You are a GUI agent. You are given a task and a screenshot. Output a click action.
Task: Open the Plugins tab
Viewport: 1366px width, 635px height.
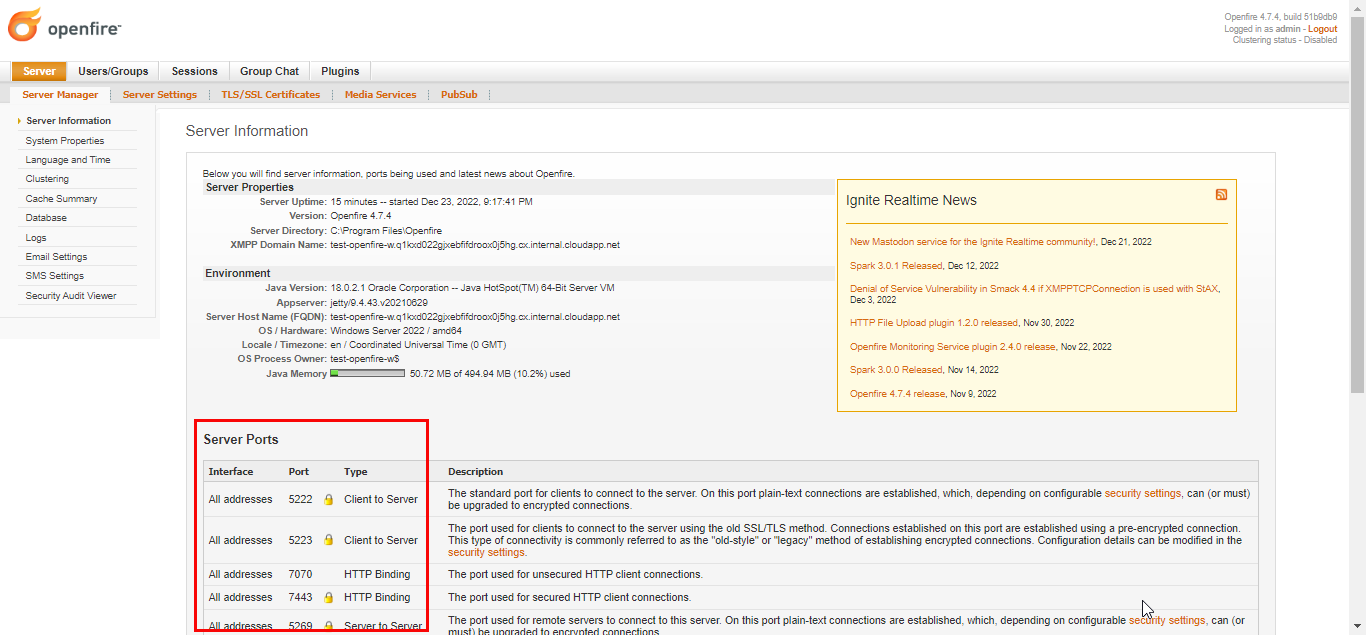tap(340, 71)
